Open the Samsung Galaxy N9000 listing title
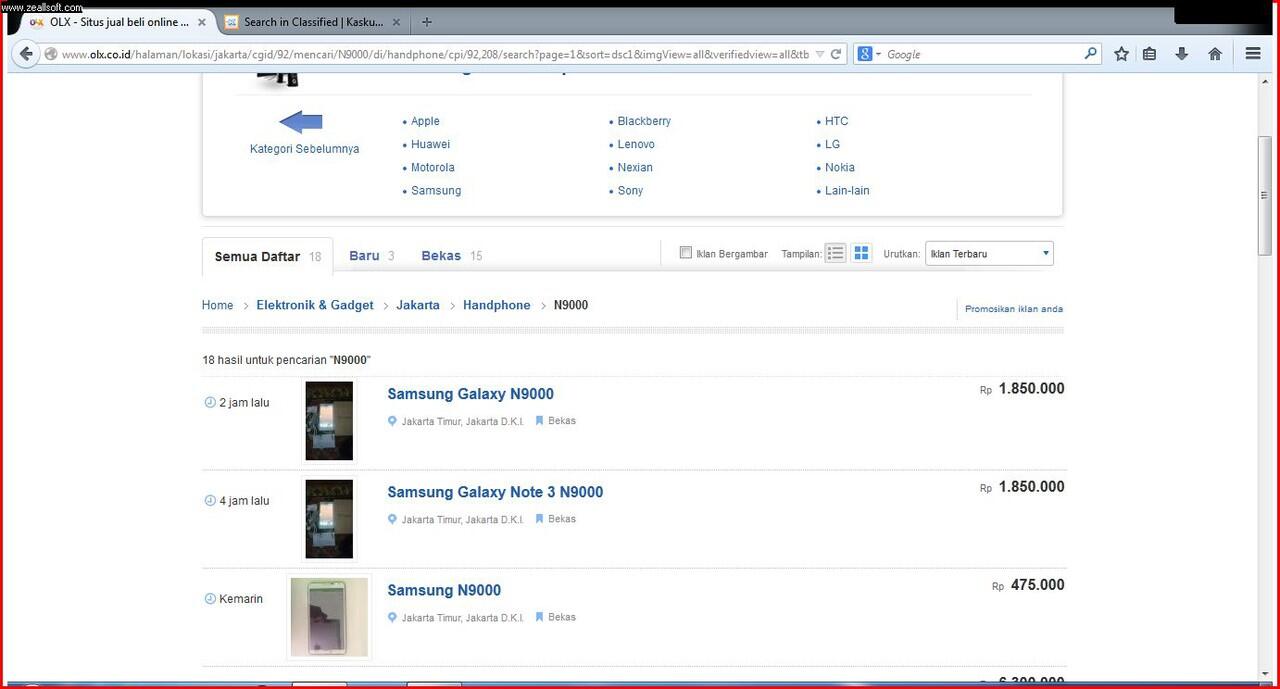 [470, 394]
